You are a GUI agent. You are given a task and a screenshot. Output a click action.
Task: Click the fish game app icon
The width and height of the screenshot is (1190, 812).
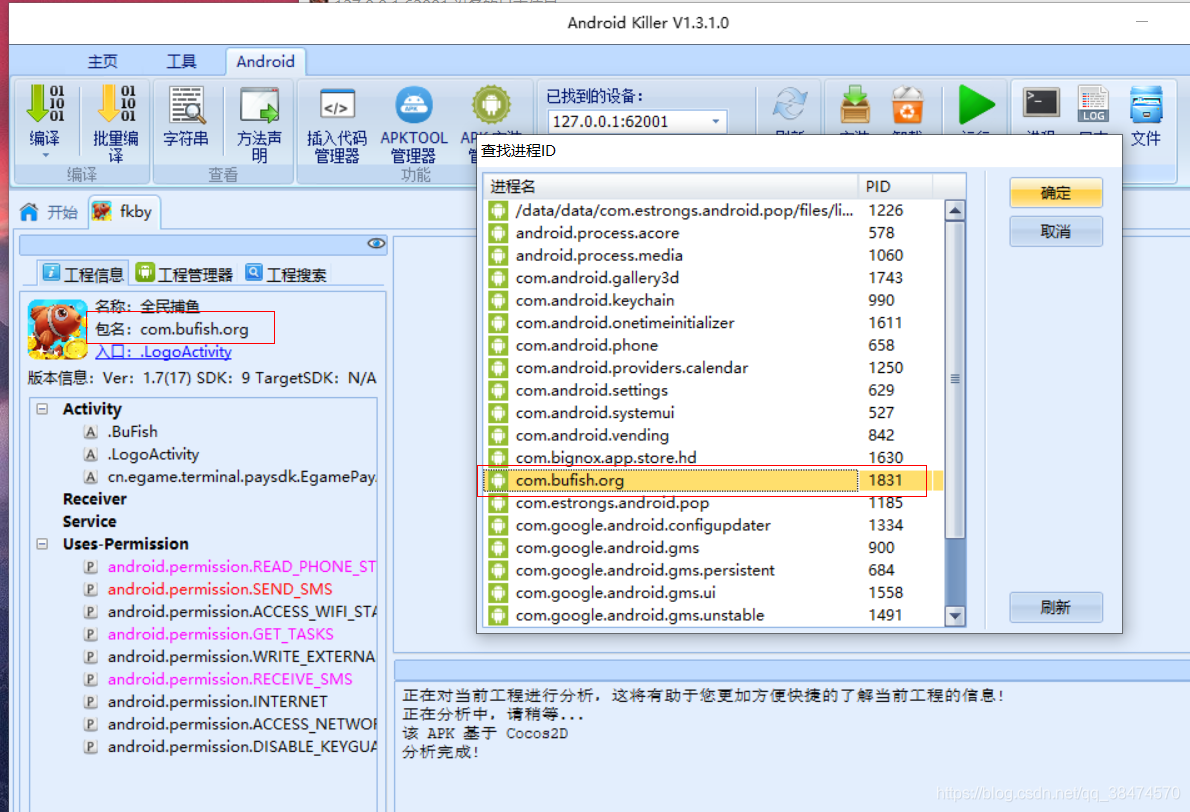click(57, 329)
